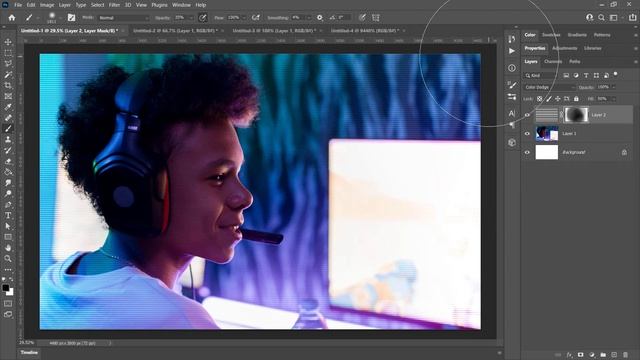Select the Eraser tool

coord(8,161)
